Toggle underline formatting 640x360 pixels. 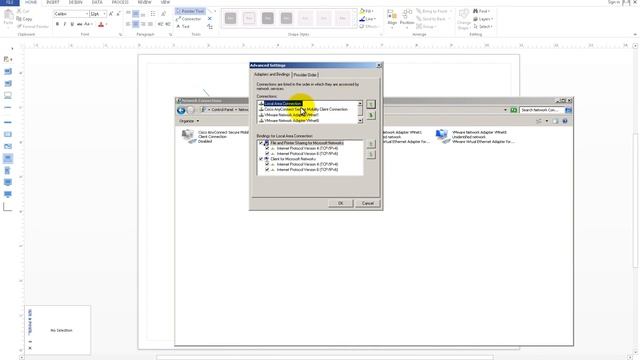click(x=72, y=24)
